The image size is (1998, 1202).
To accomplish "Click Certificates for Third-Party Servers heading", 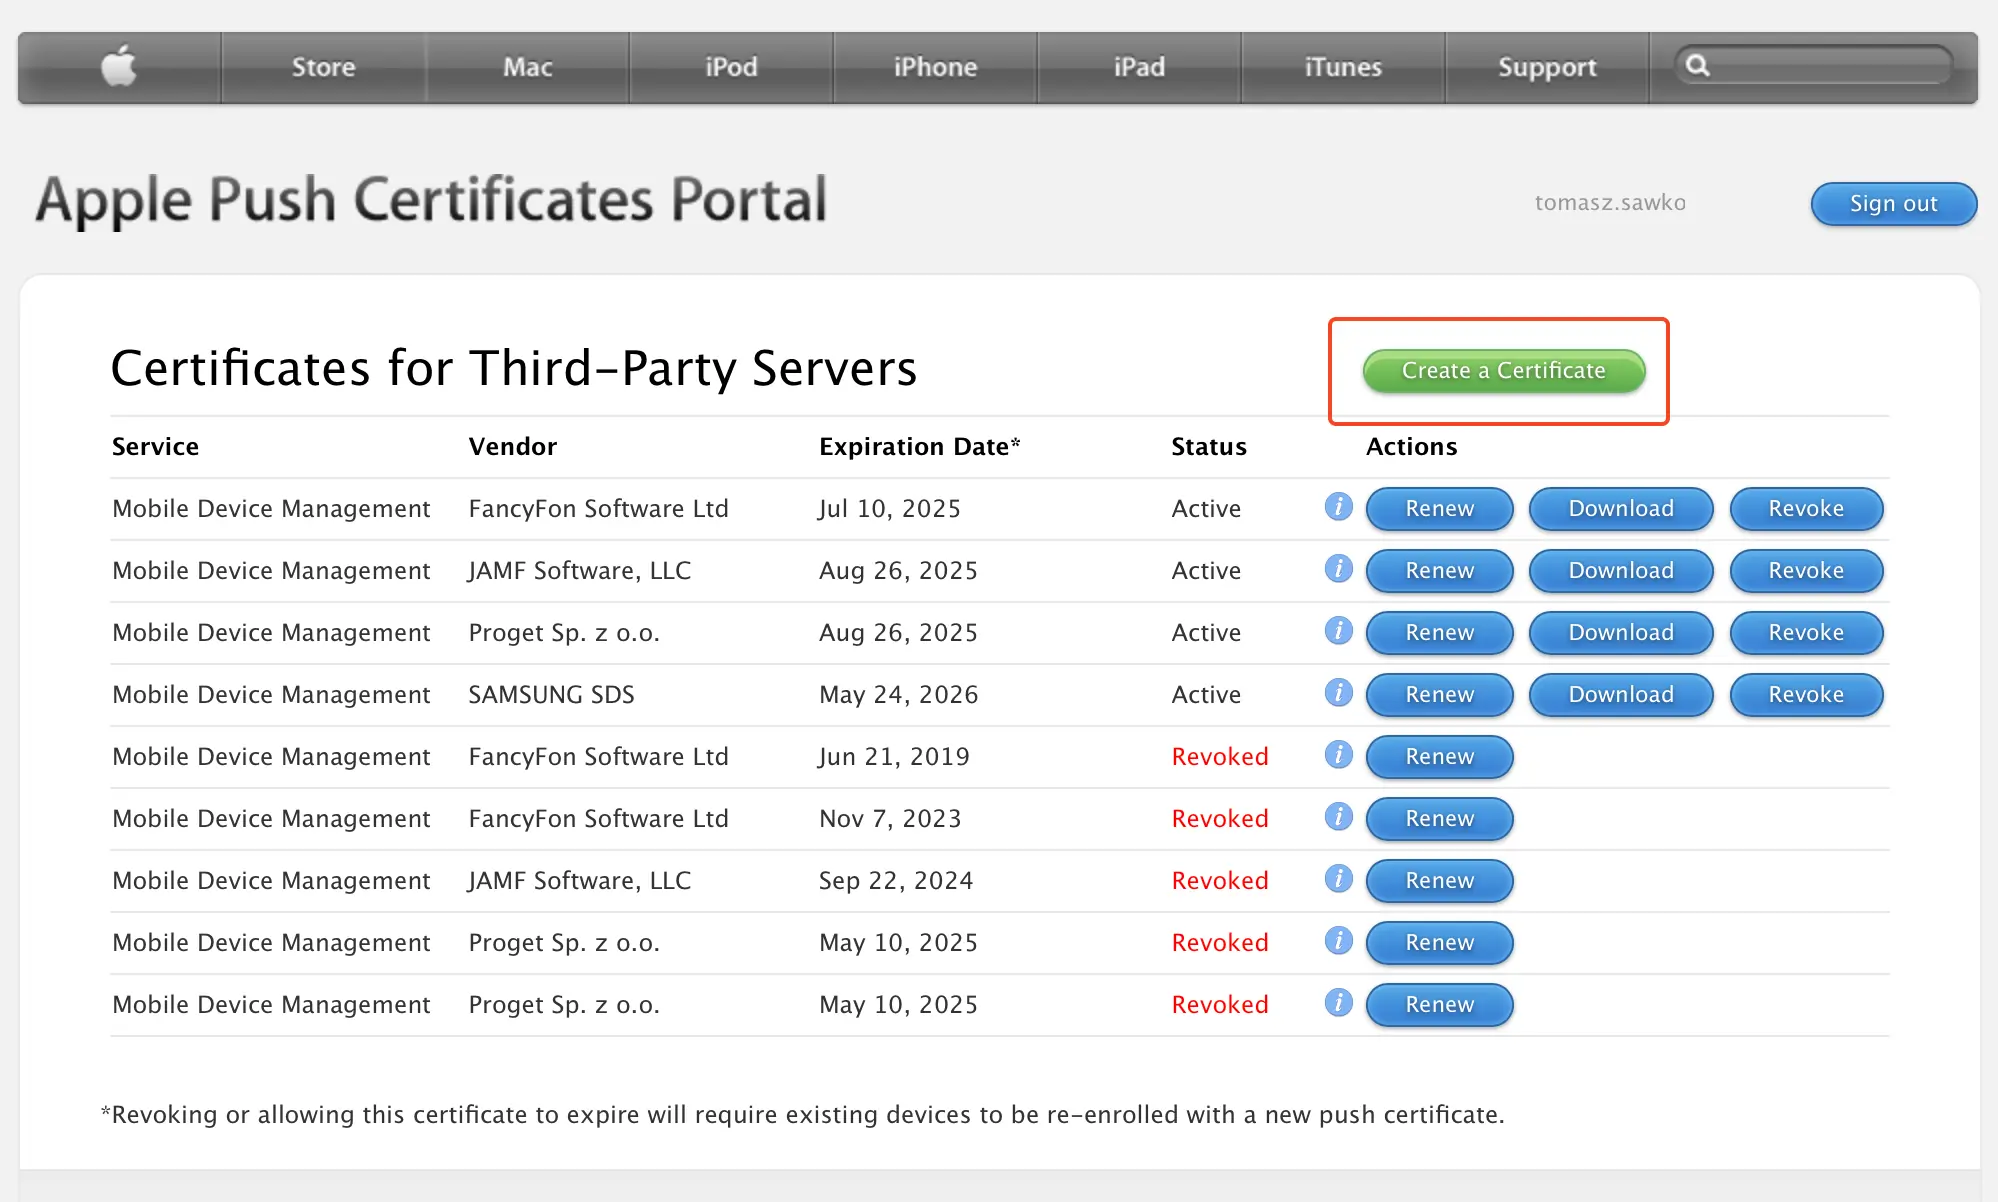I will [513, 368].
